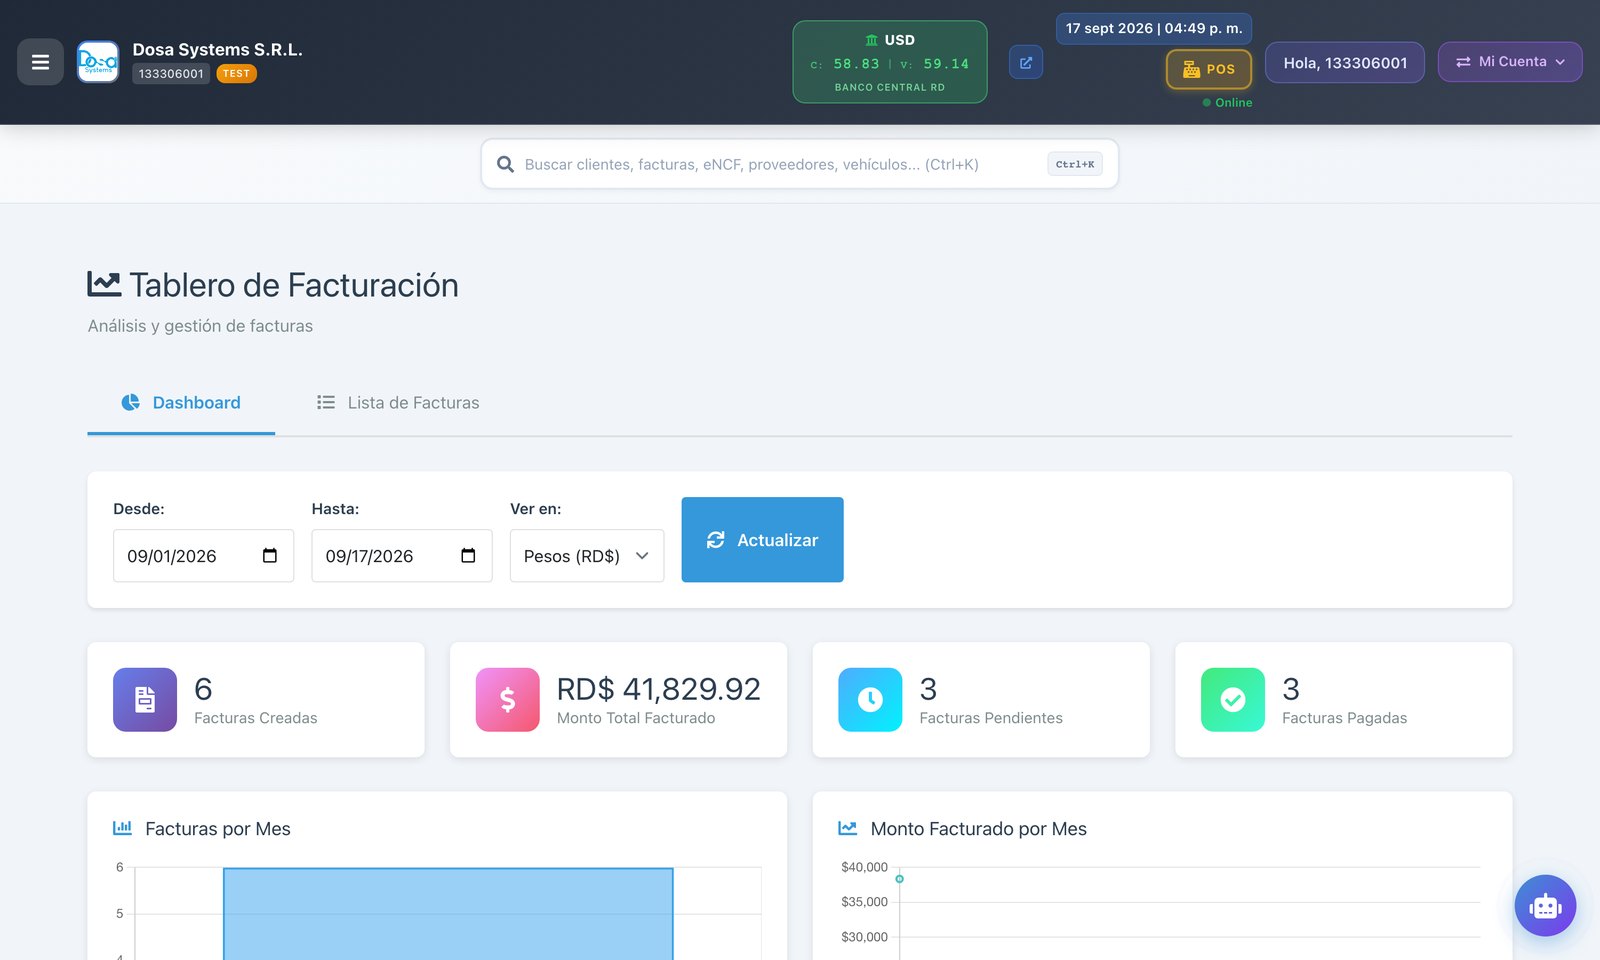This screenshot has height=960, width=1600.
Task: Click the Desde date field
Action: [x=203, y=556]
